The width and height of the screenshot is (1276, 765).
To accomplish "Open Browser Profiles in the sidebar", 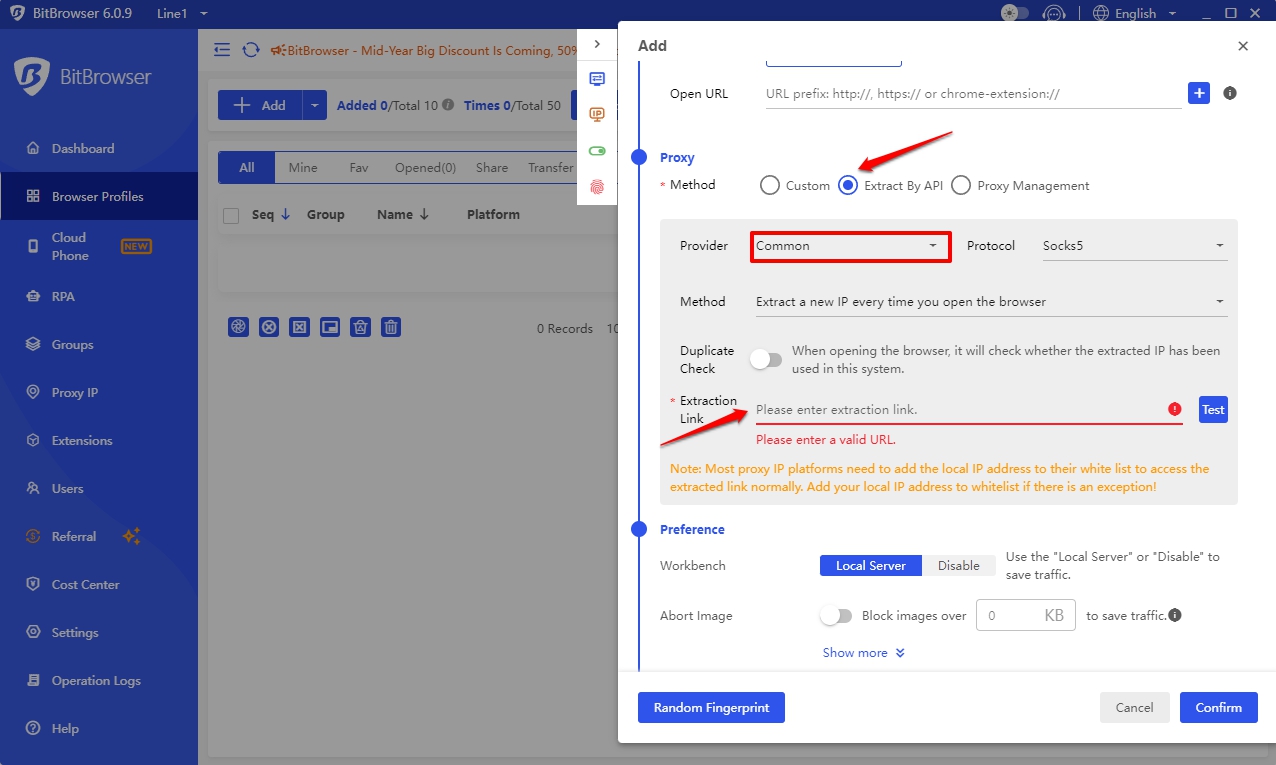I will [99, 196].
